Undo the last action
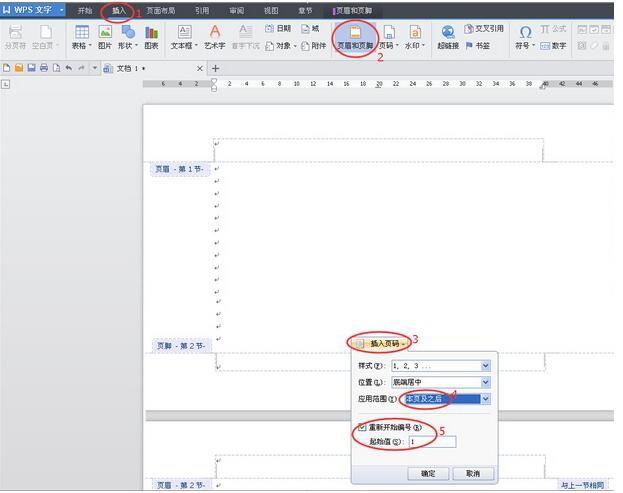623x493 pixels. (x=69, y=68)
